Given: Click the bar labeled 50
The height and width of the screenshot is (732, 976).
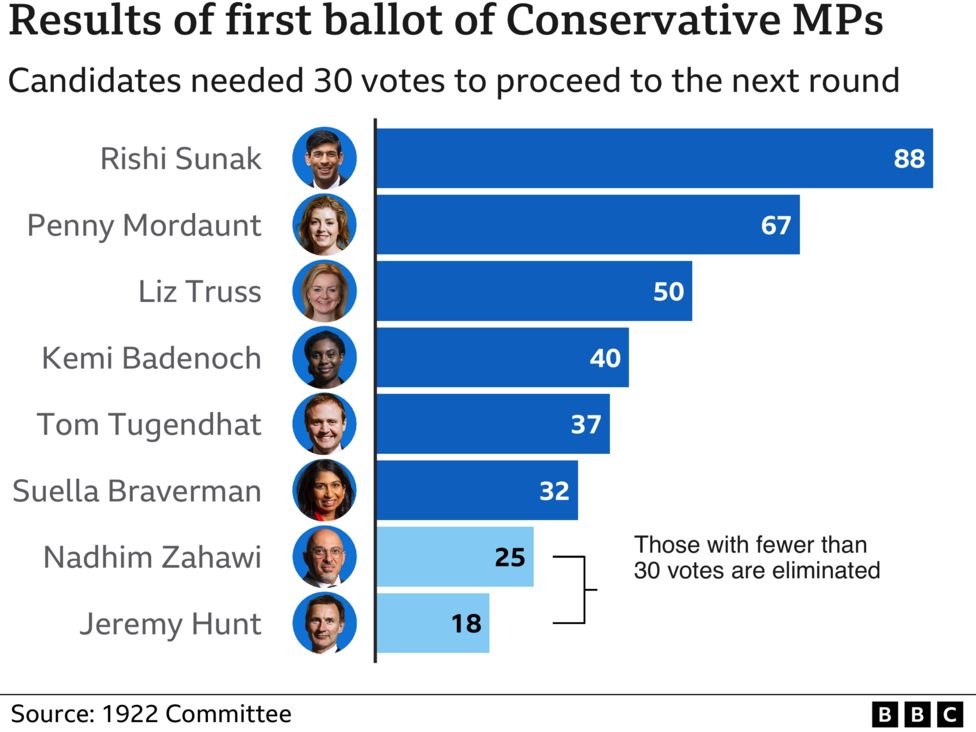Looking at the screenshot, I should (x=534, y=291).
